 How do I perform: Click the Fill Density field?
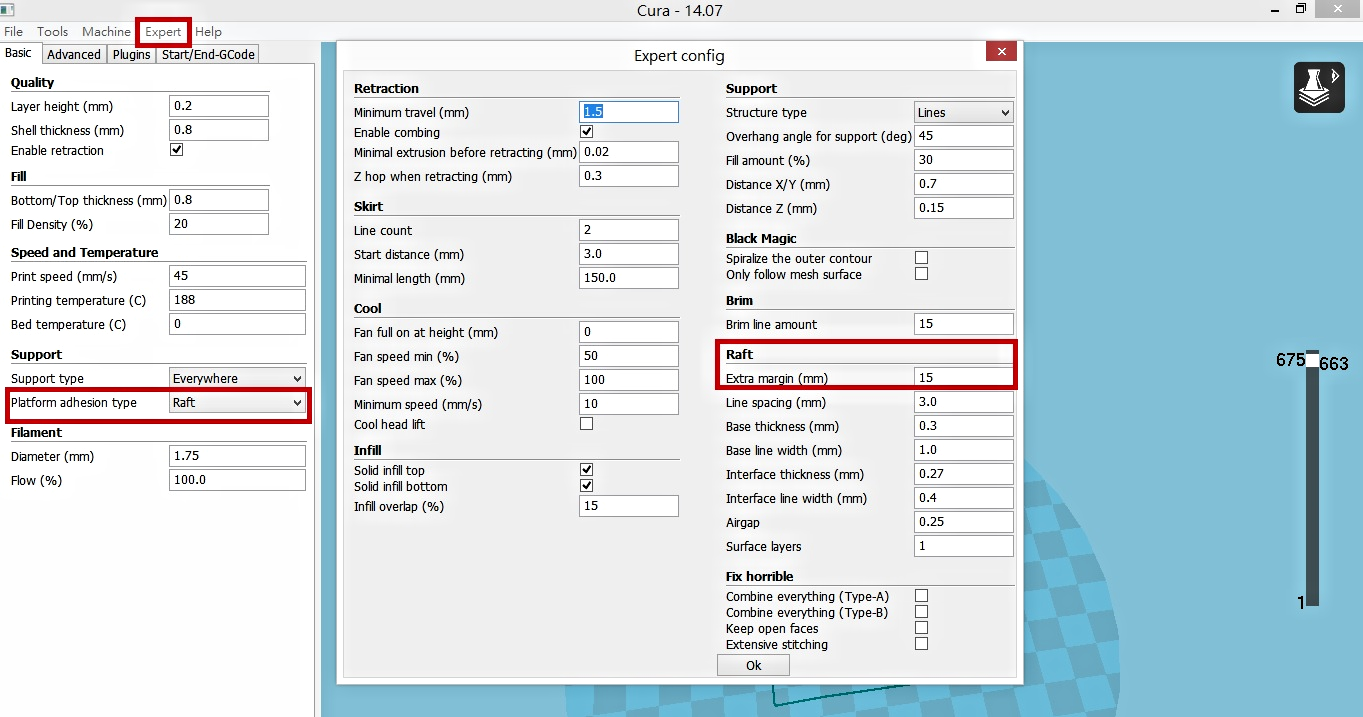point(219,224)
